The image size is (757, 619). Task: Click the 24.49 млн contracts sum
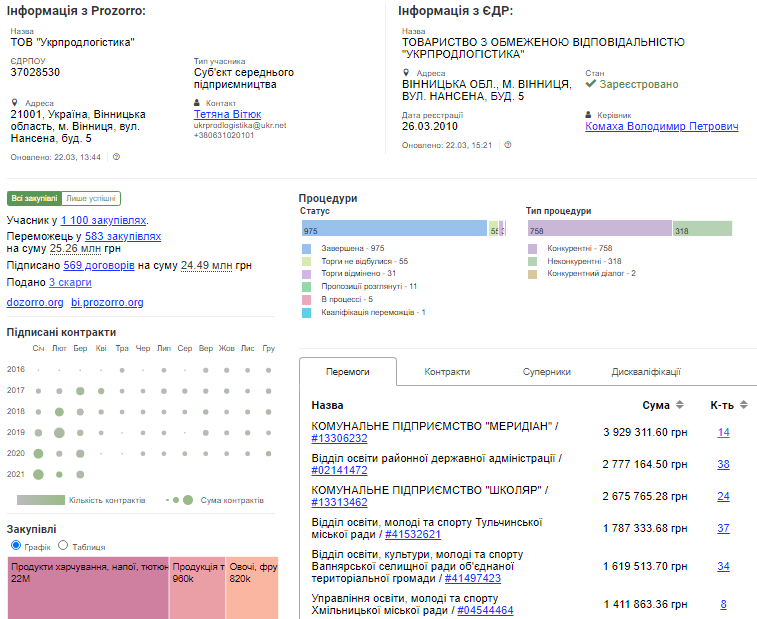click(x=207, y=266)
